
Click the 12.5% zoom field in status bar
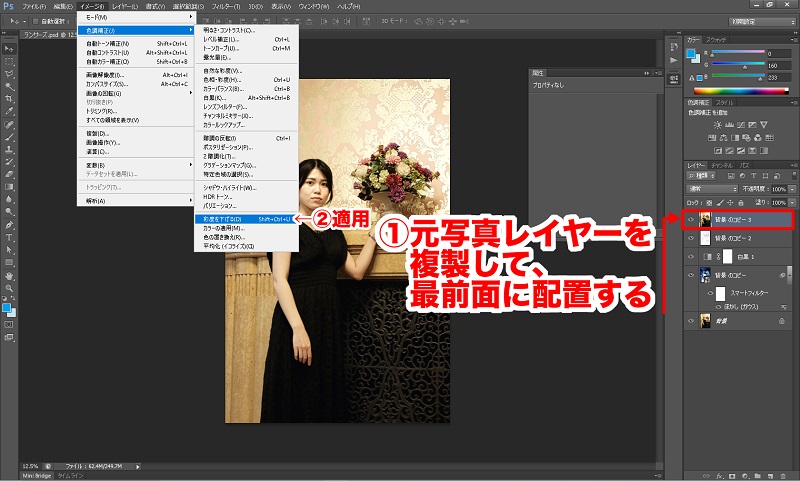click(x=30, y=466)
